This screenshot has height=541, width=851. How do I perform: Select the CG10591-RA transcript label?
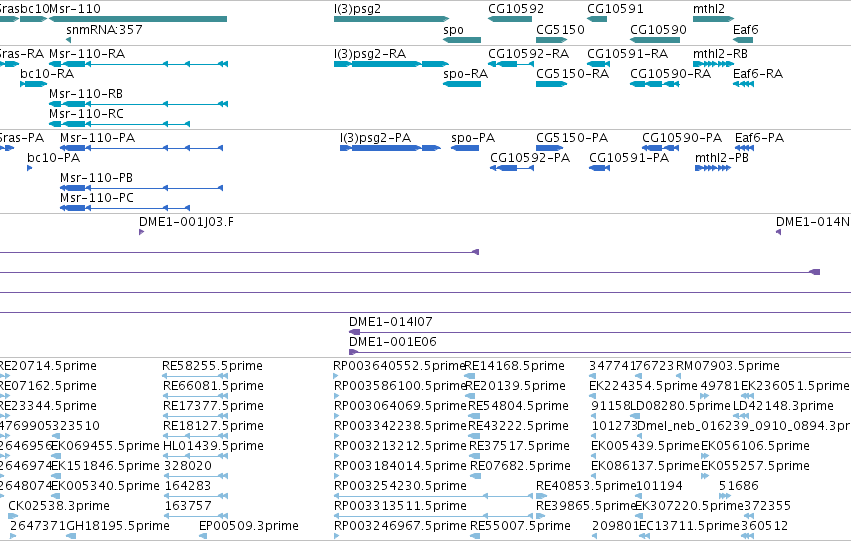627,54
